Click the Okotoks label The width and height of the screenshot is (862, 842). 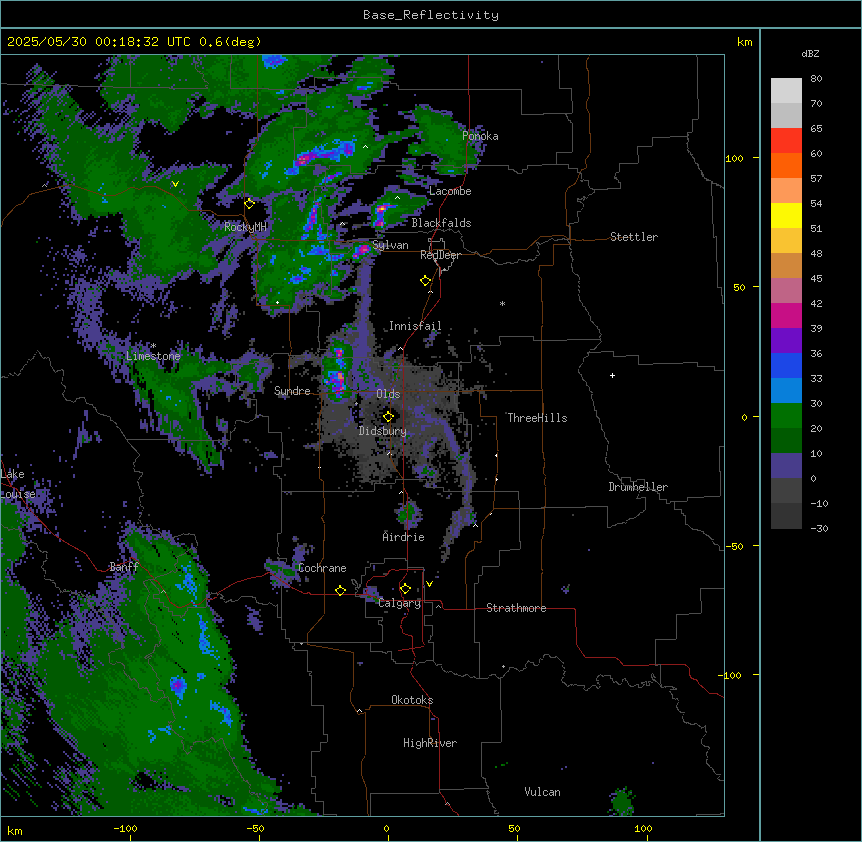[x=412, y=700]
